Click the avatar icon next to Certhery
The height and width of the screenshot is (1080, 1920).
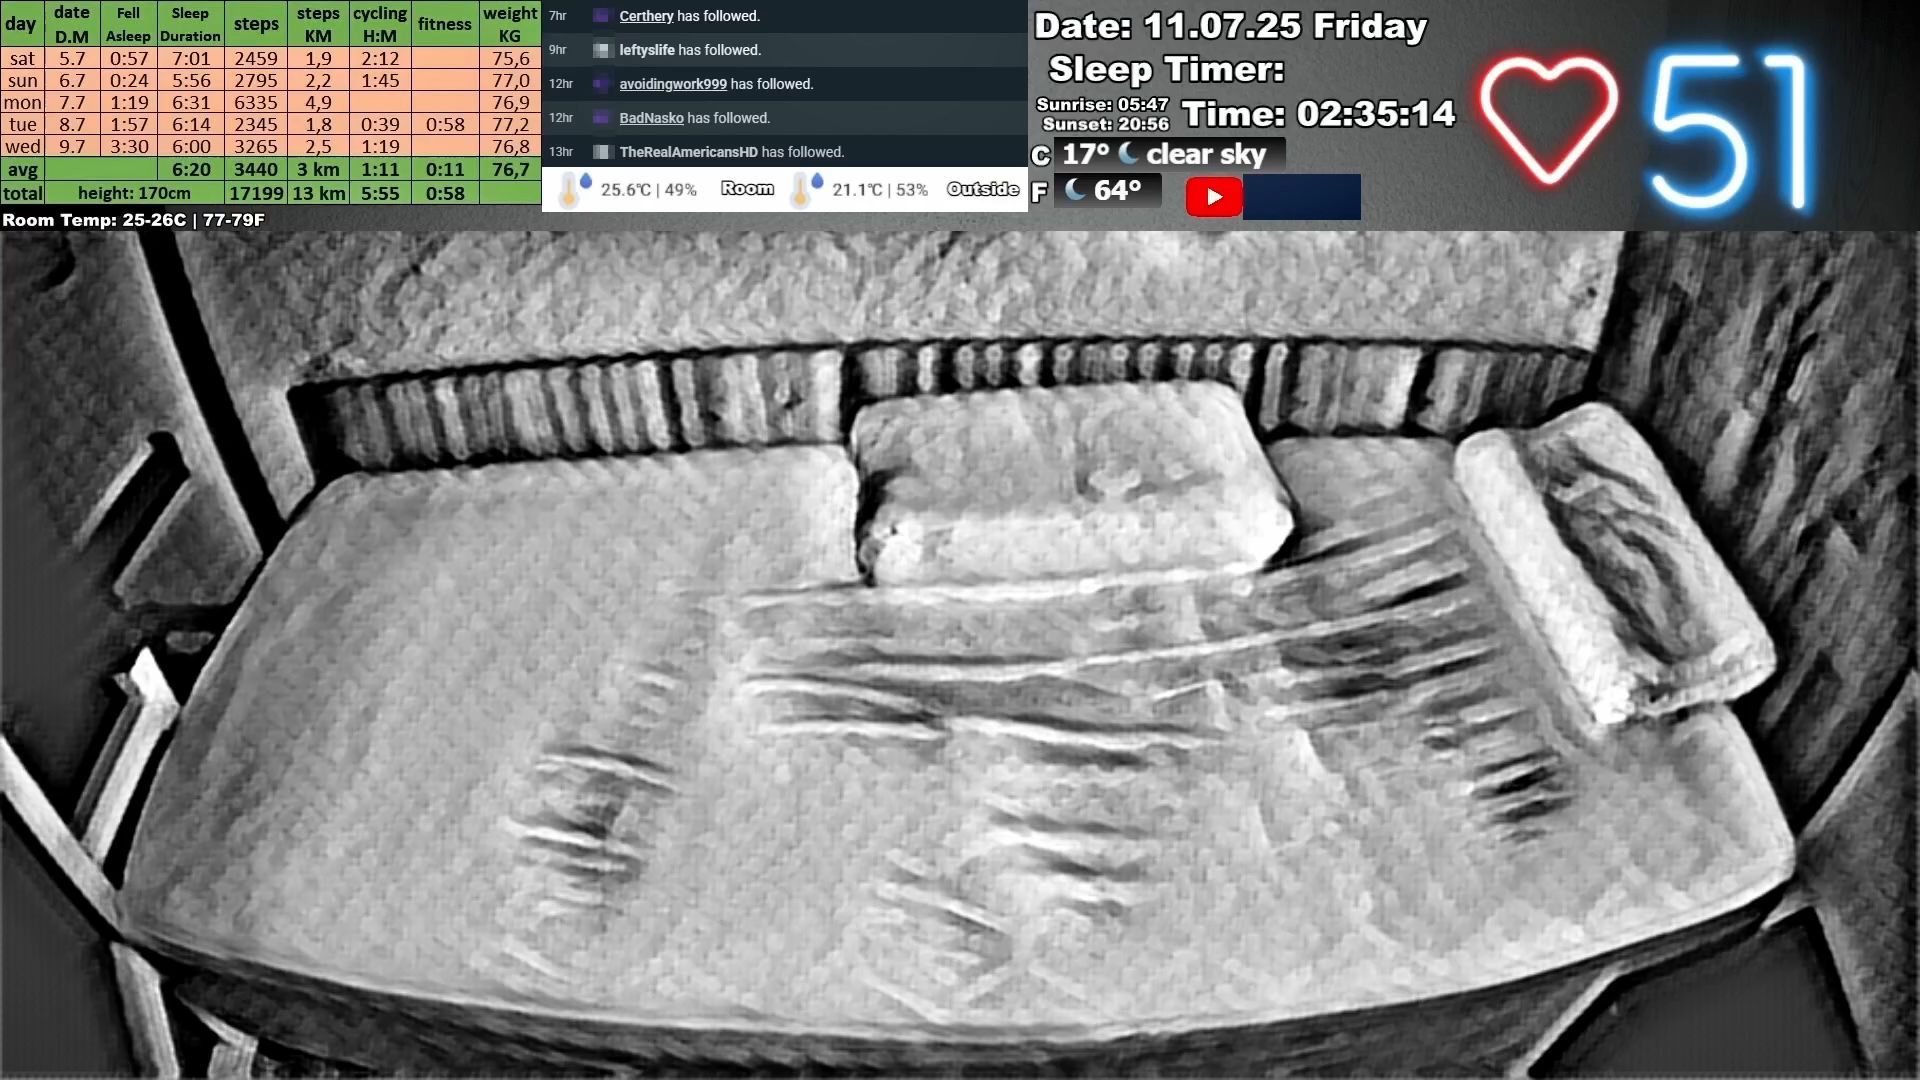point(601,16)
